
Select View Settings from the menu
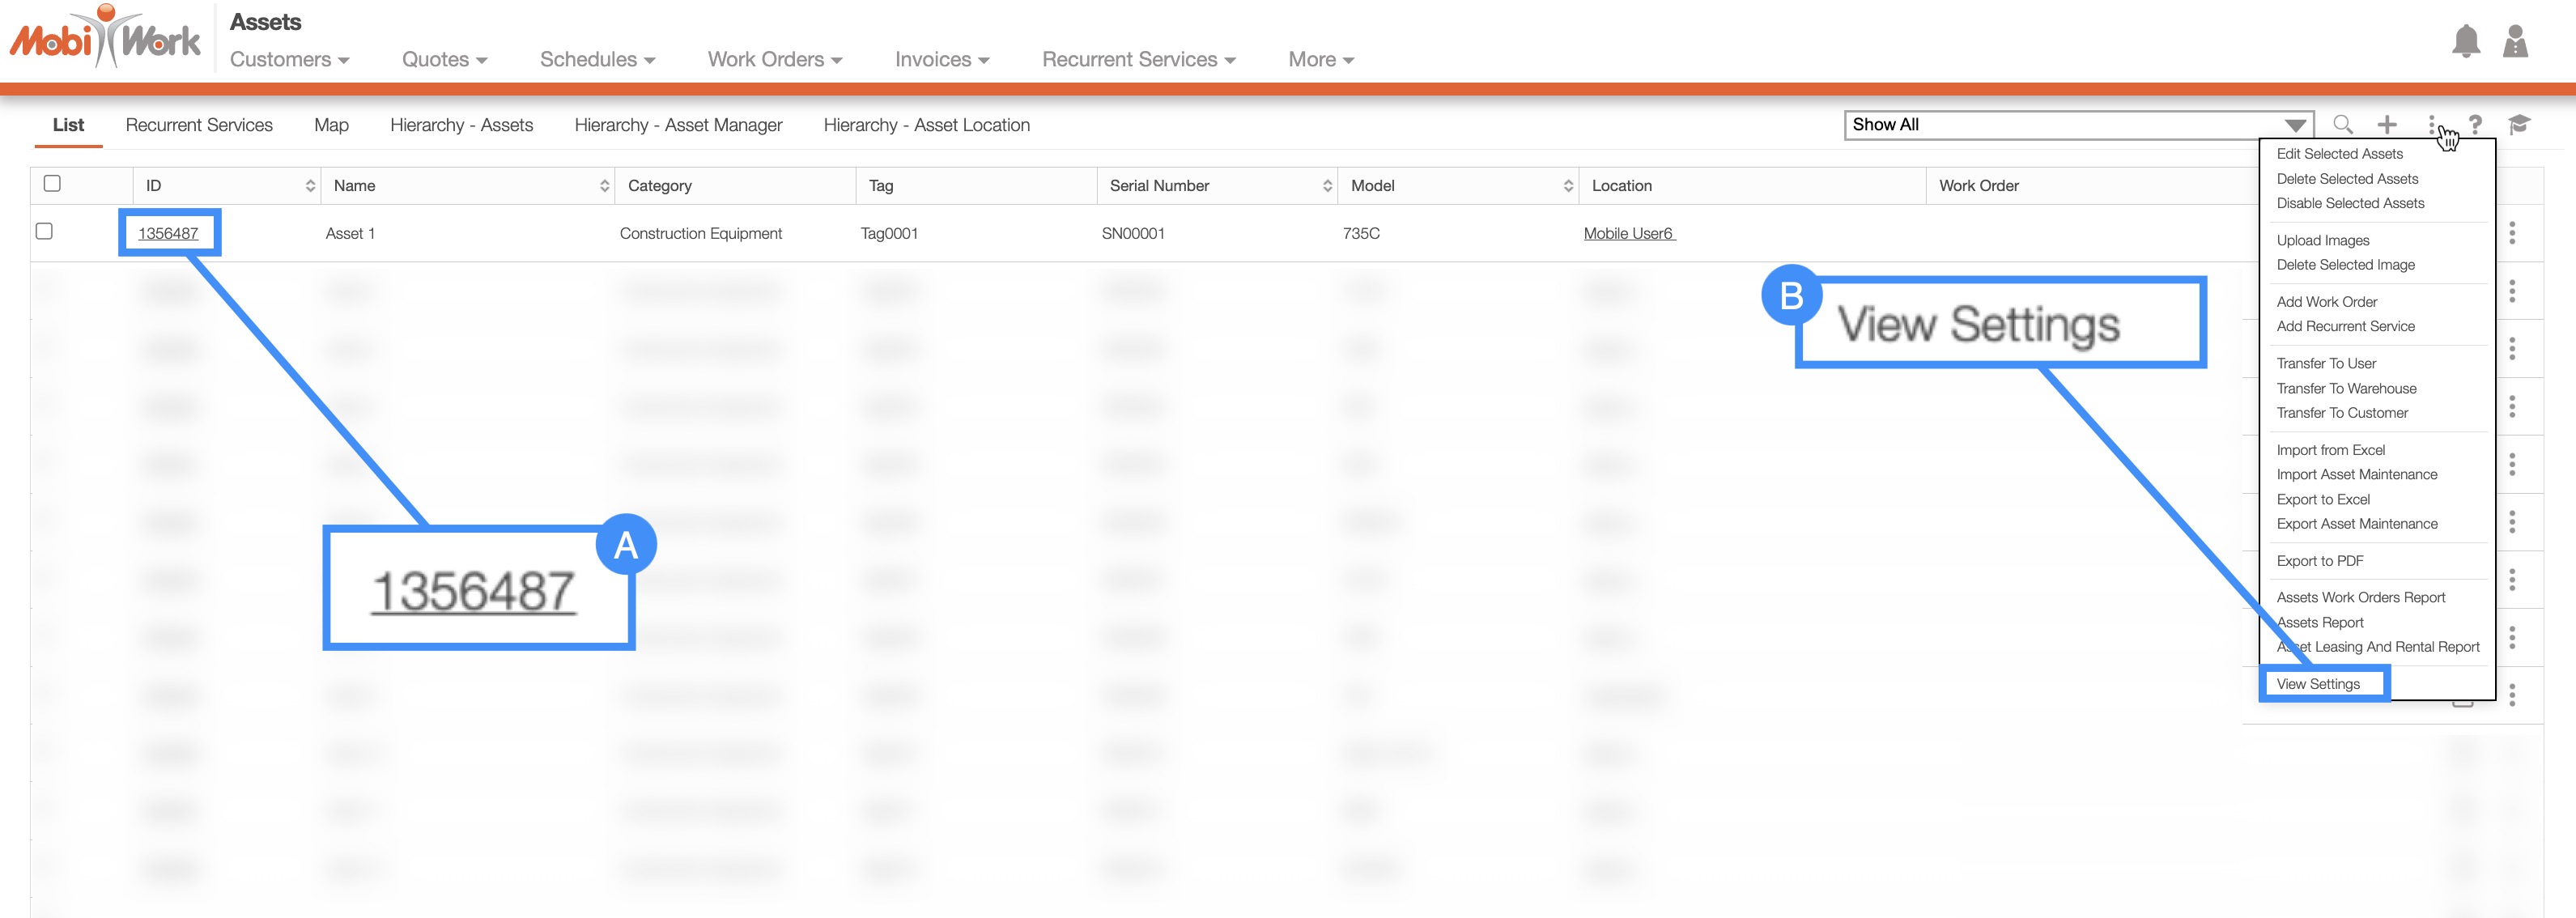(2318, 684)
